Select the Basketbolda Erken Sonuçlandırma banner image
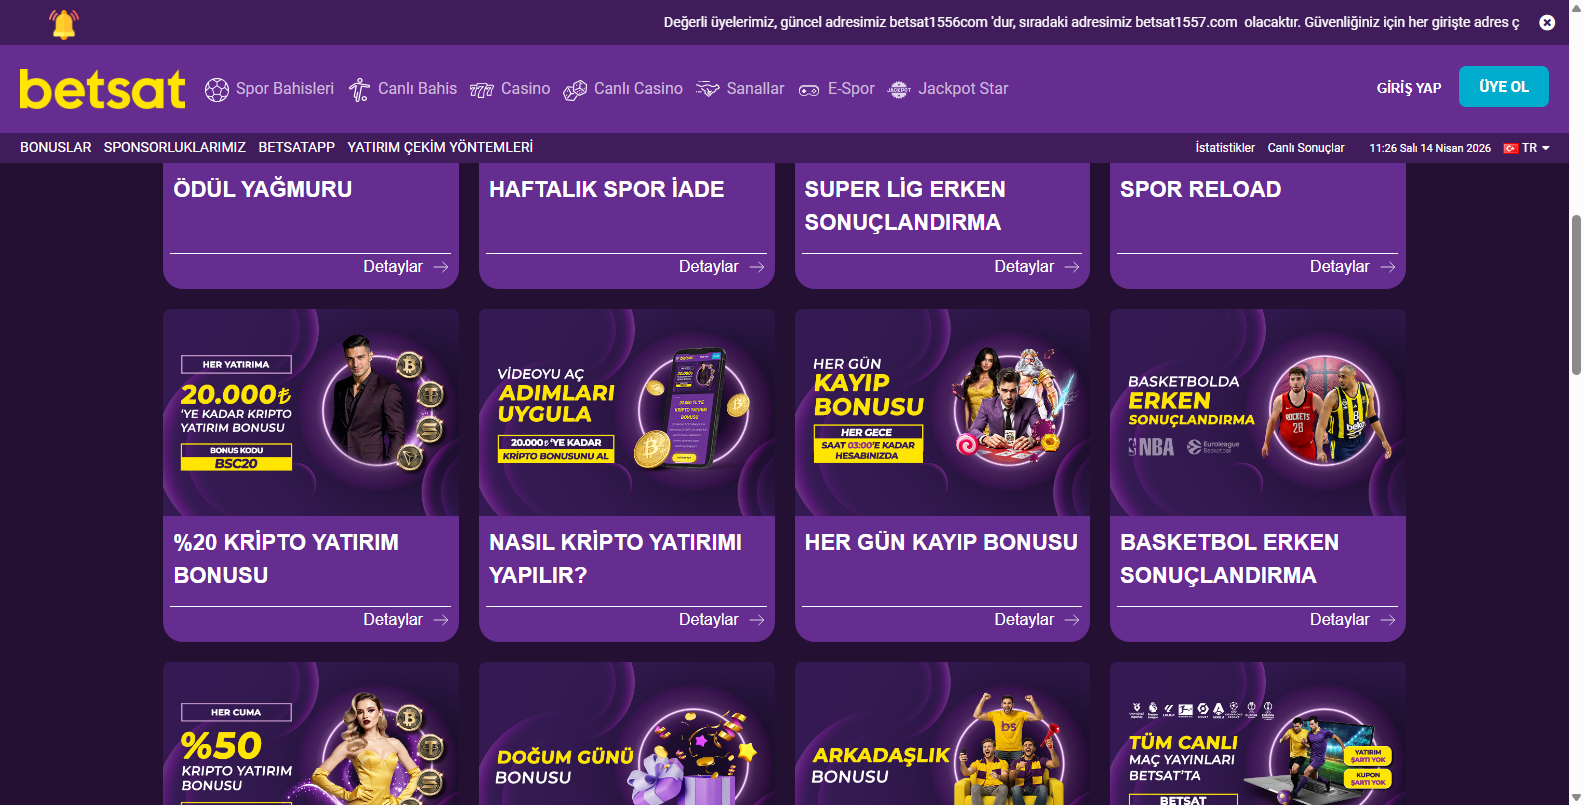 tap(1257, 412)
